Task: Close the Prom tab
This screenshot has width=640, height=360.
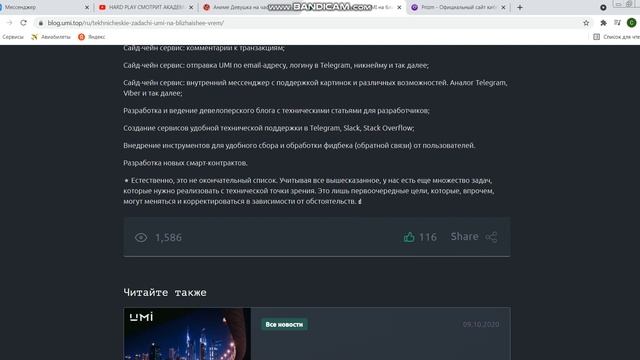Action: [x=503, y=7]
